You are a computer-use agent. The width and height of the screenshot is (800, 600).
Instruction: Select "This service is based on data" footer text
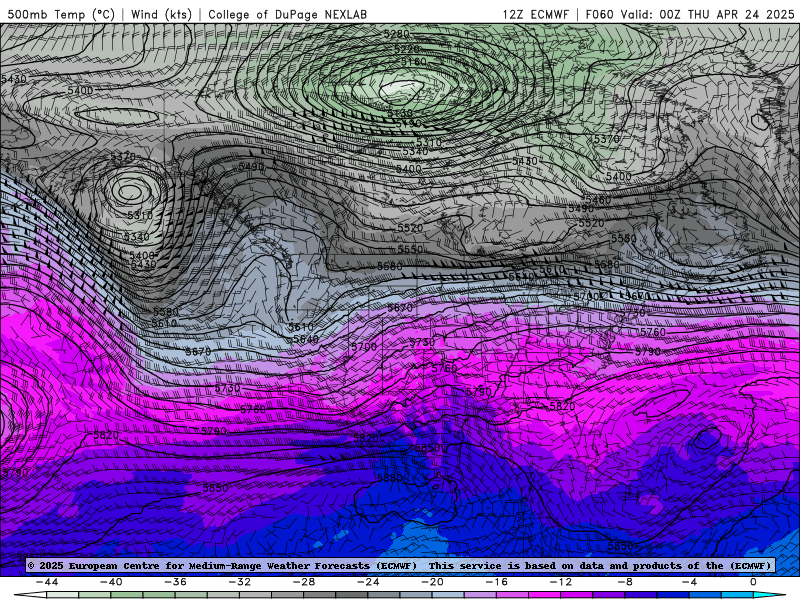coord(516,565)
